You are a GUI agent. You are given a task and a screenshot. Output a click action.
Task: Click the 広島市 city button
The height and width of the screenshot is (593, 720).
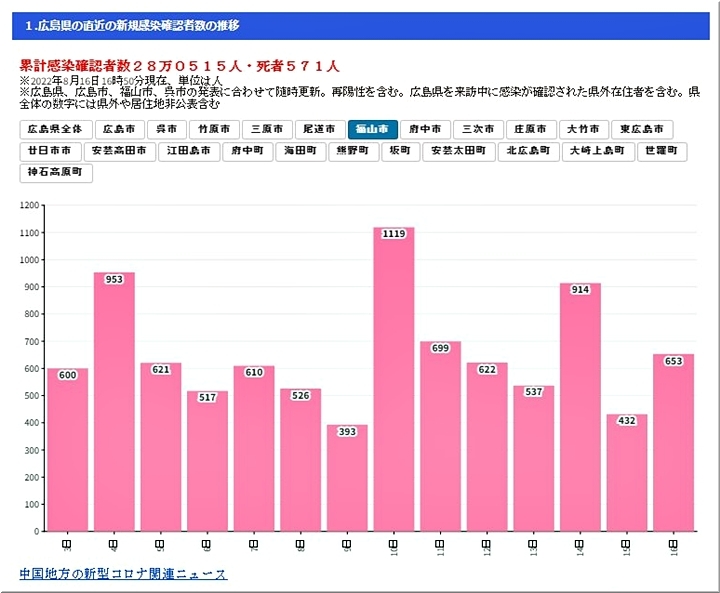[x=119, y=129]
